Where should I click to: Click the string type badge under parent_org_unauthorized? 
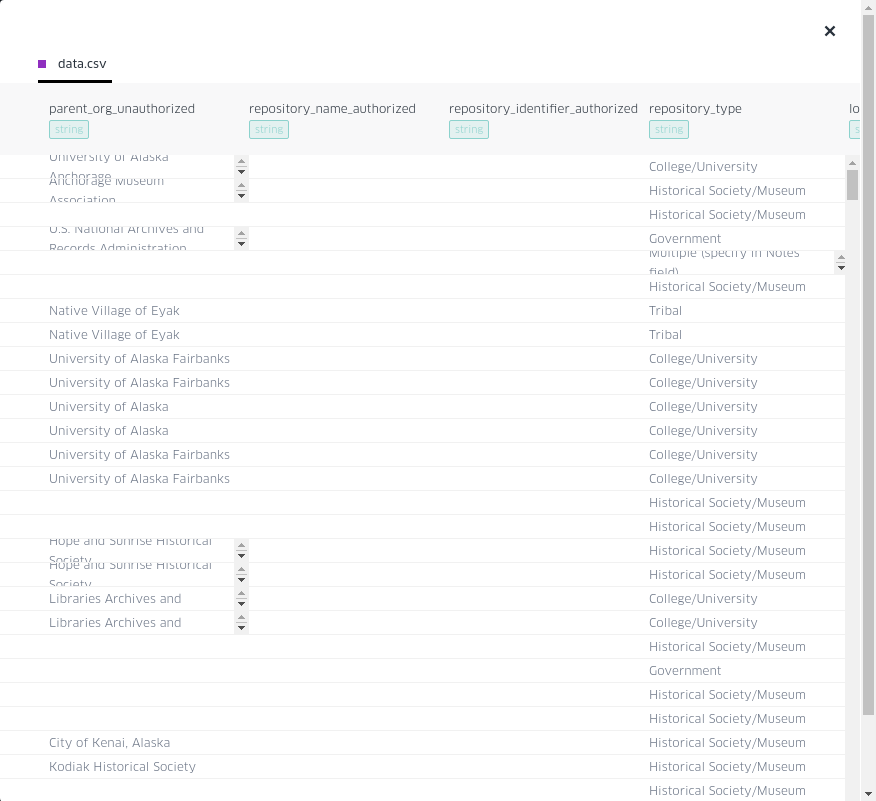[x=68, y=129]
